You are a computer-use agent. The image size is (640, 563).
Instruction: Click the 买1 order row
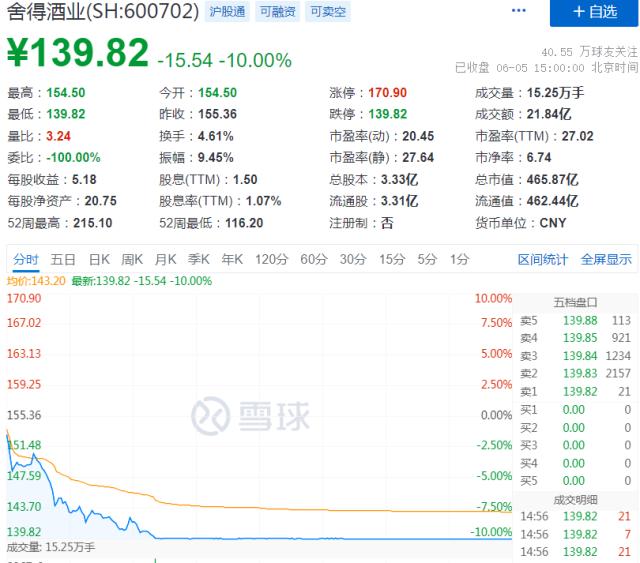tap(575, 410)
